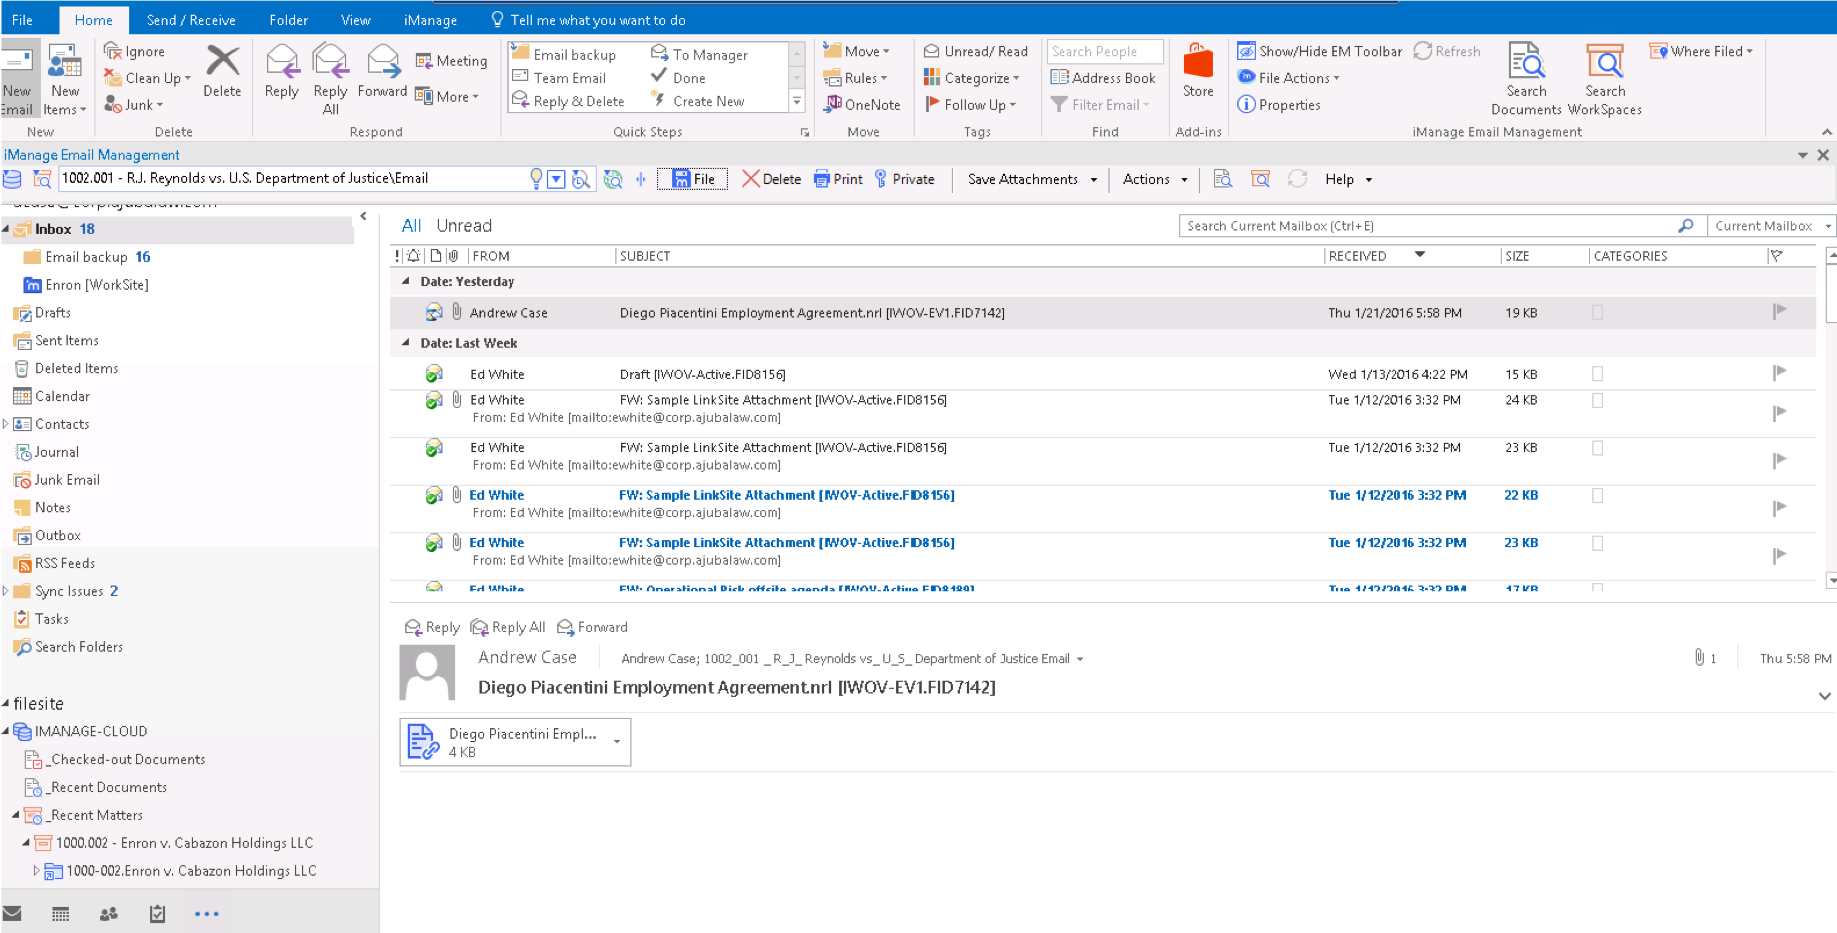
Task: Click the Meeting reply icon
Action: click(x=424, y=61)
